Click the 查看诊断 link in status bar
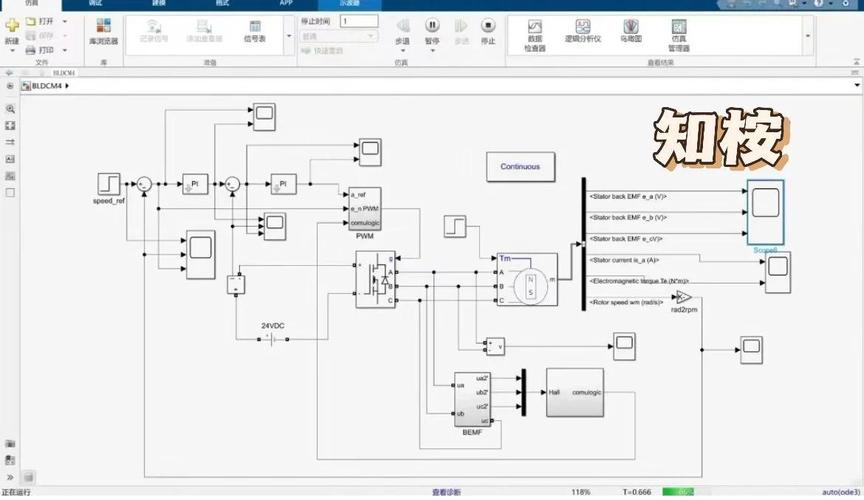 (x=448, y=492)
